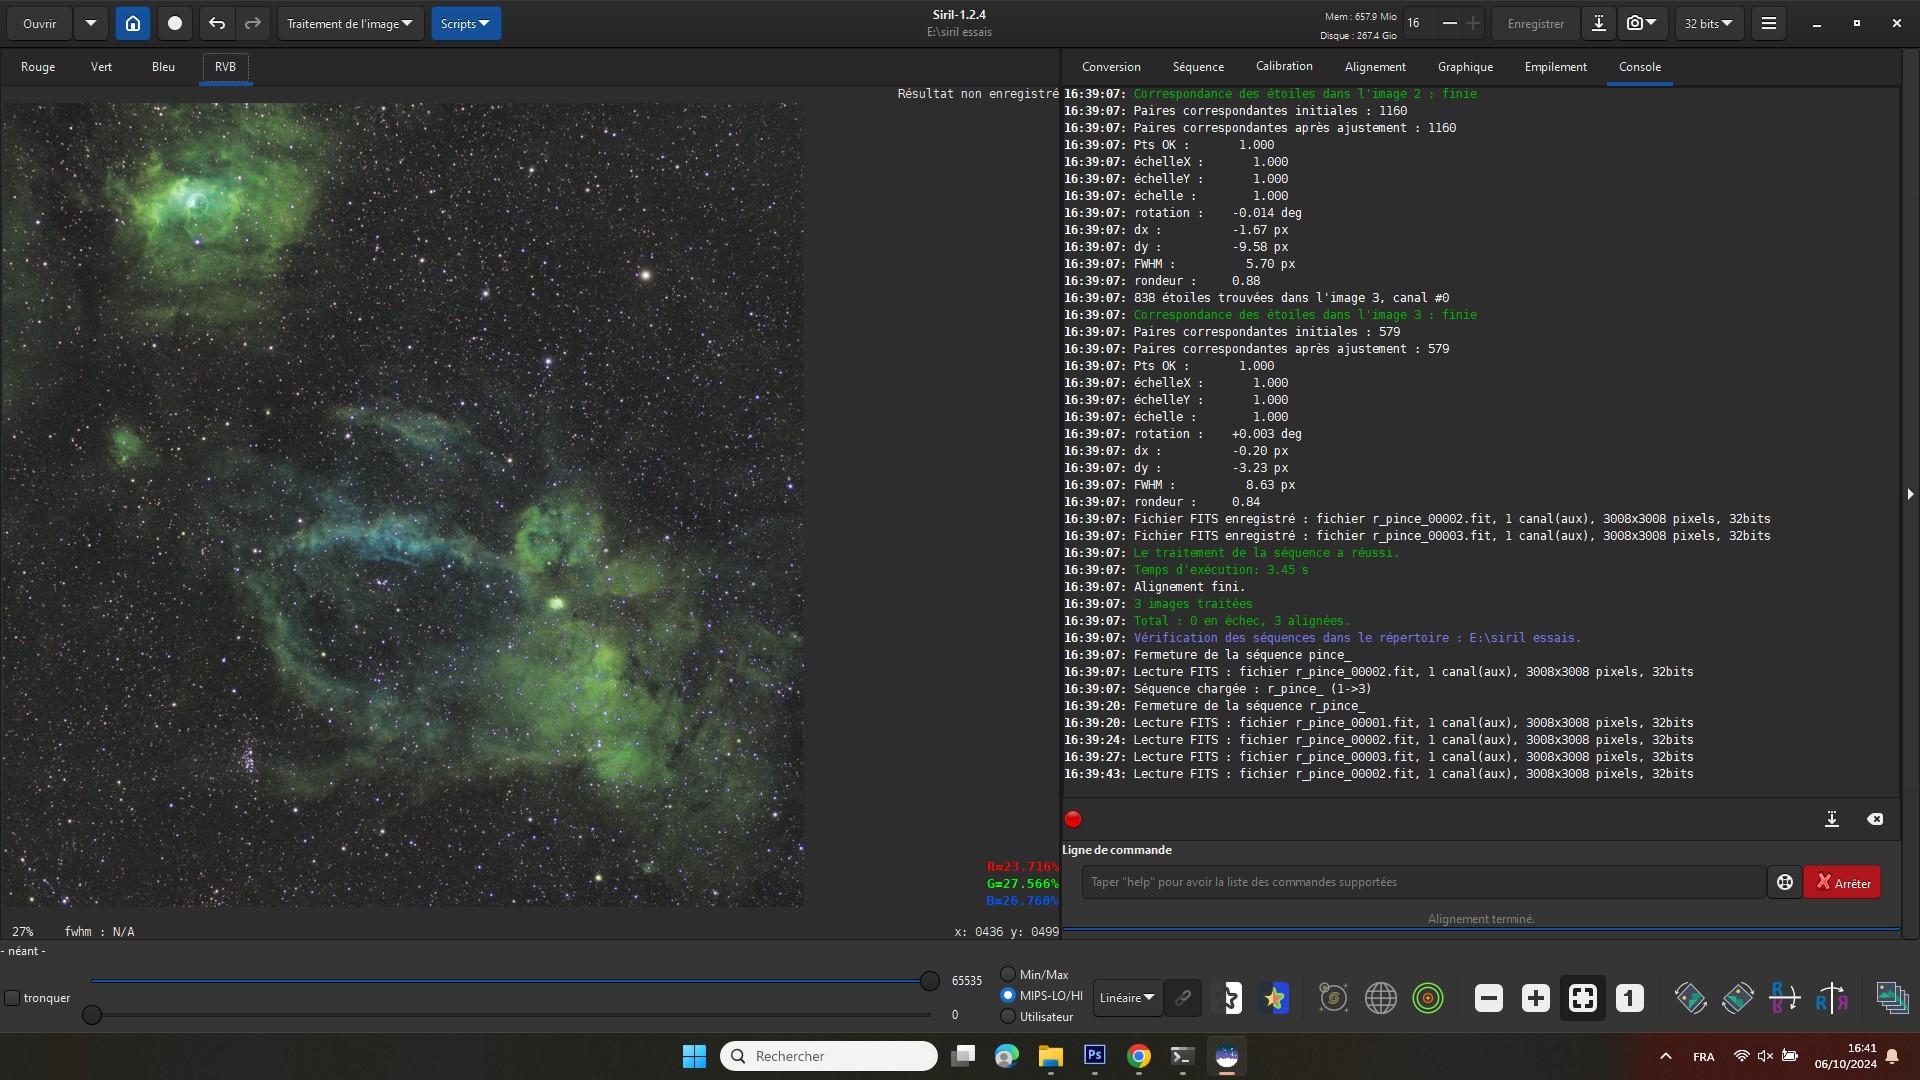Viewport: 1920px width, 1080px height.
Task: Click the zoom-to-fit icon
Action: click(1582, 998)
